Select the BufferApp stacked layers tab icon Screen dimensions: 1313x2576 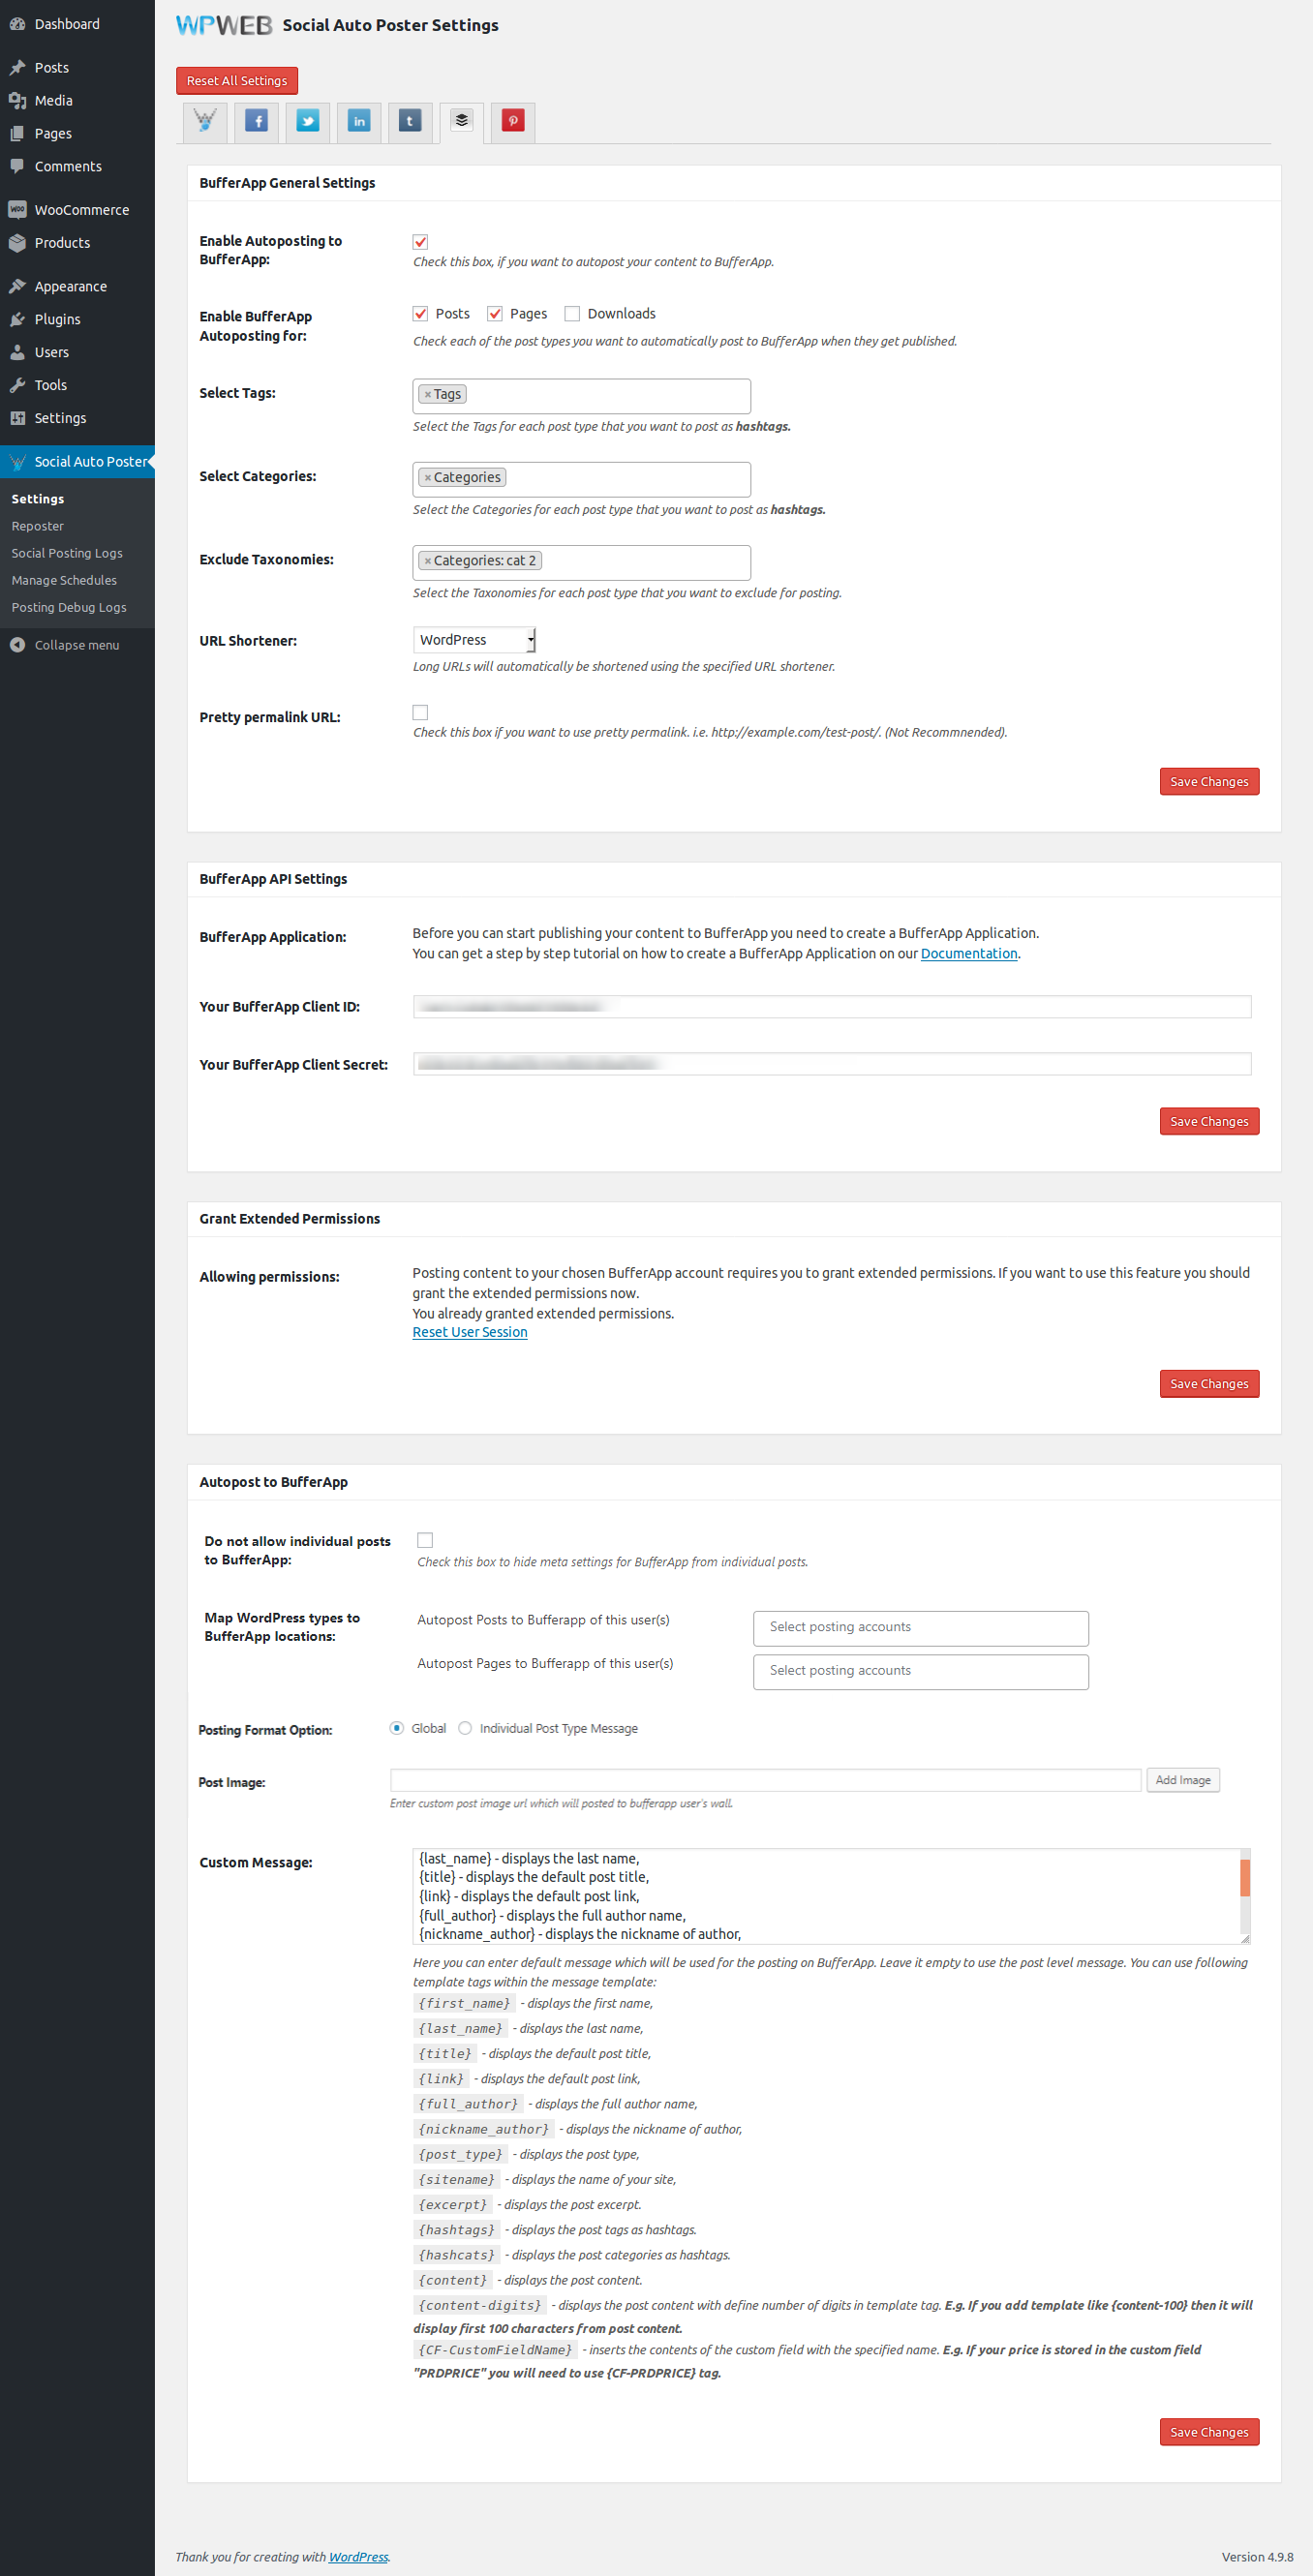[461, 121]
